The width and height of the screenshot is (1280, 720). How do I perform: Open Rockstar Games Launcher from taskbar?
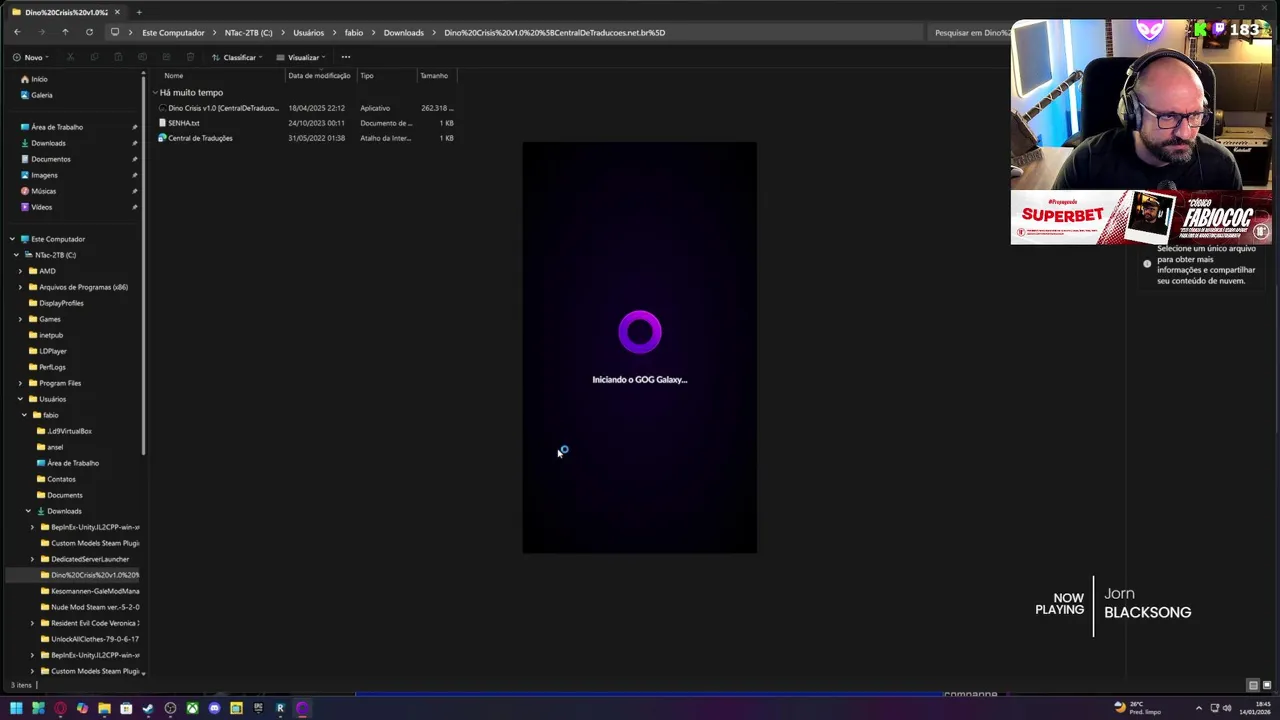click(x=280, y=708)
